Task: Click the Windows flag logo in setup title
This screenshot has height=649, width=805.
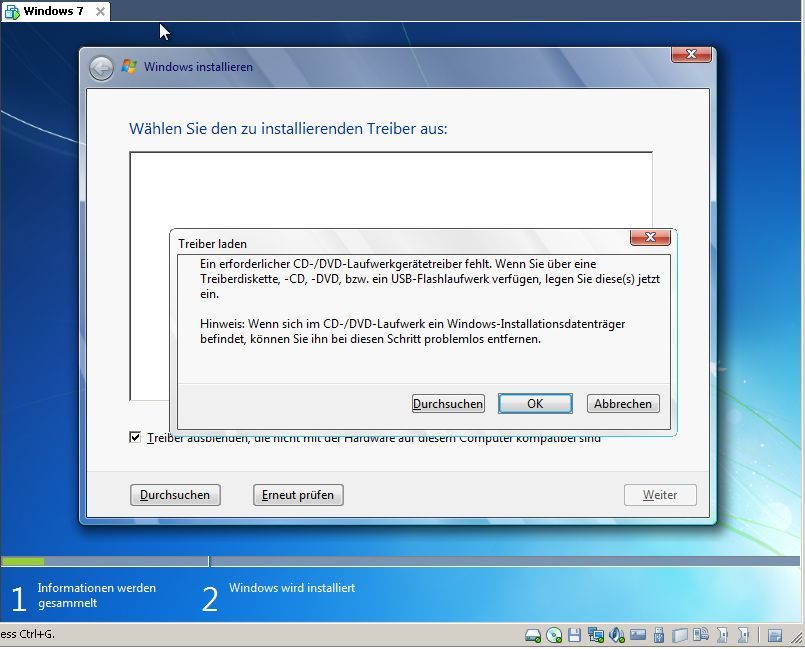Action: tap(129, 66)
